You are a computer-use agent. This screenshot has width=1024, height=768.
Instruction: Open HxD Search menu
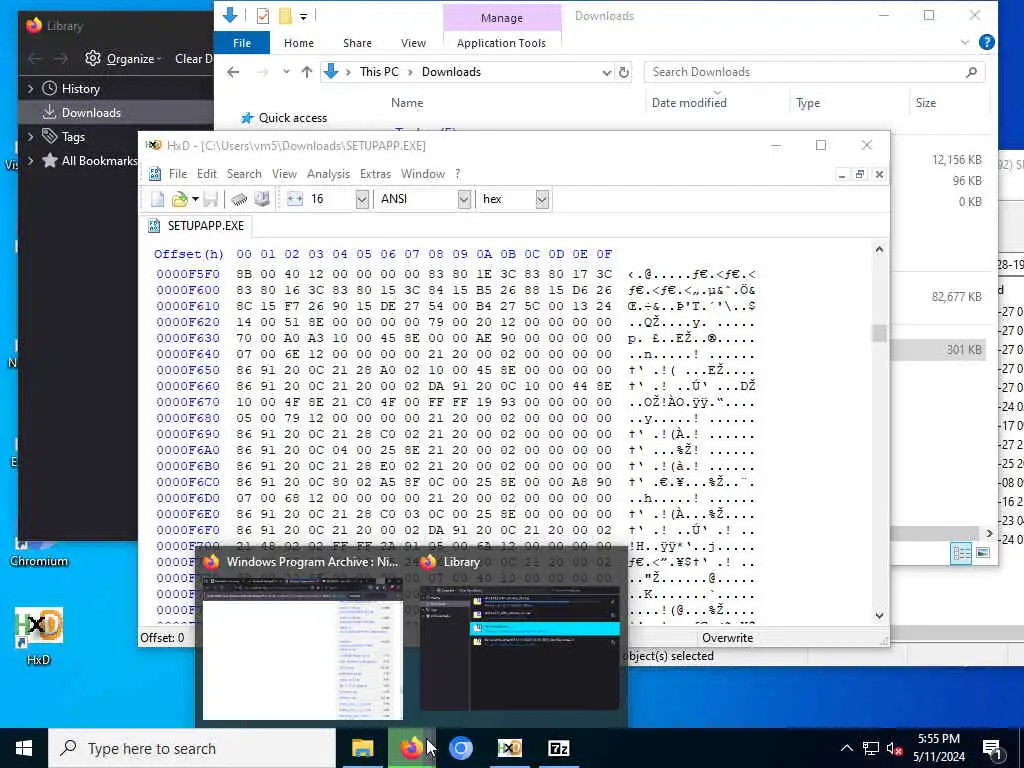[244, 174]
